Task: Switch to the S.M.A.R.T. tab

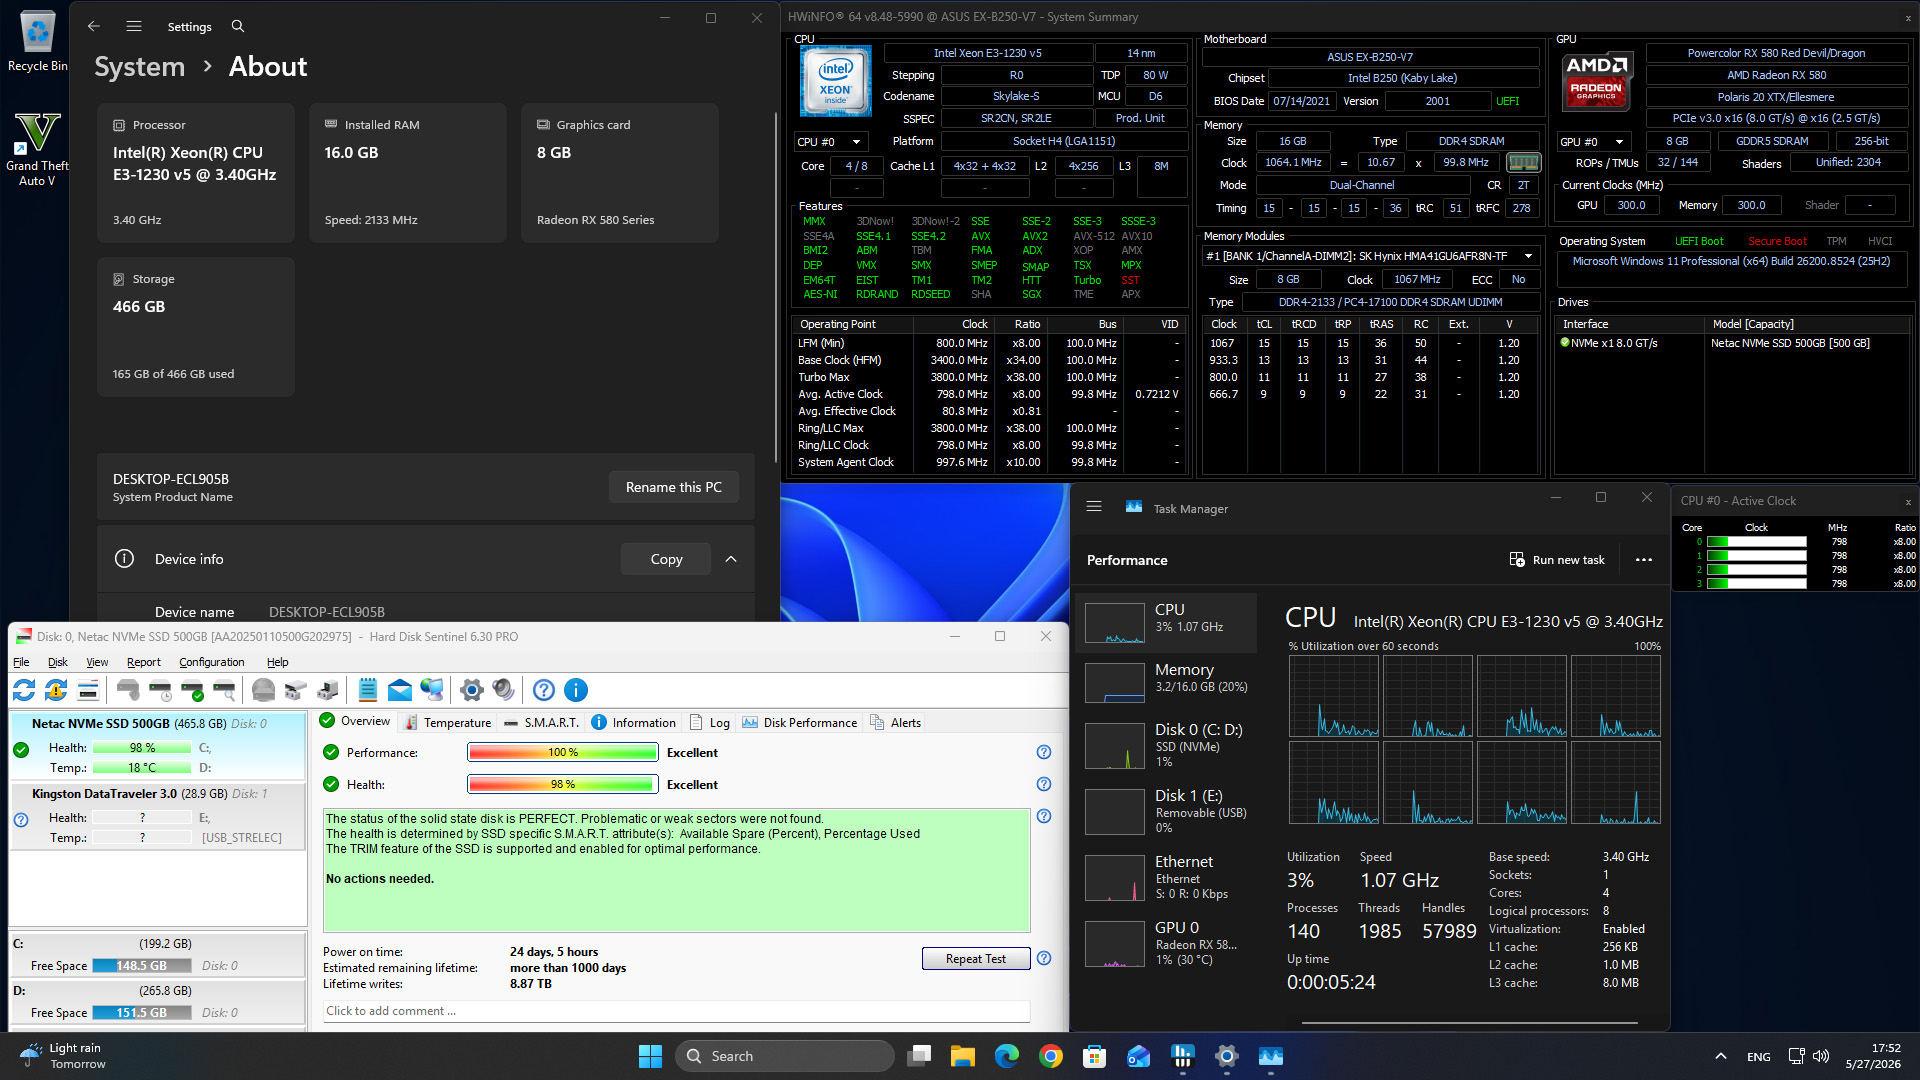Action: (x=541, y=722)
